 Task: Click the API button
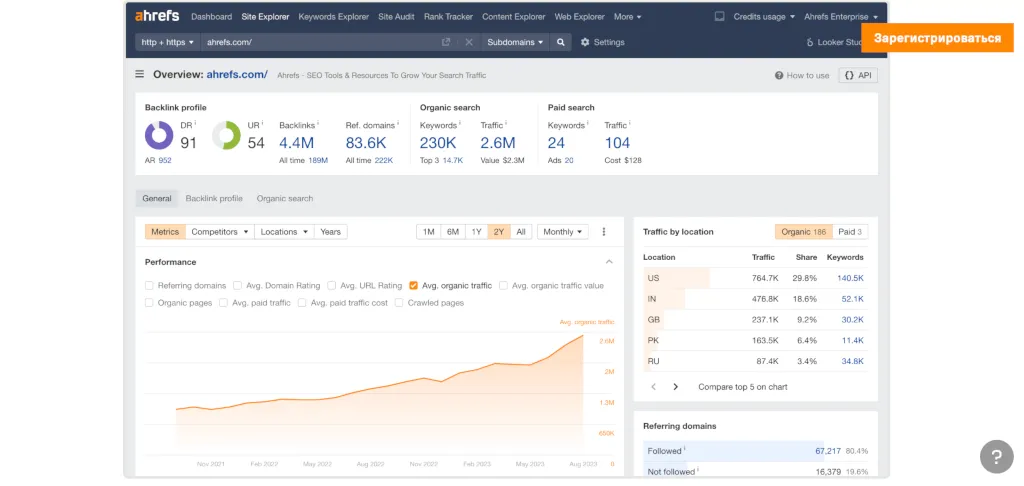858,75
